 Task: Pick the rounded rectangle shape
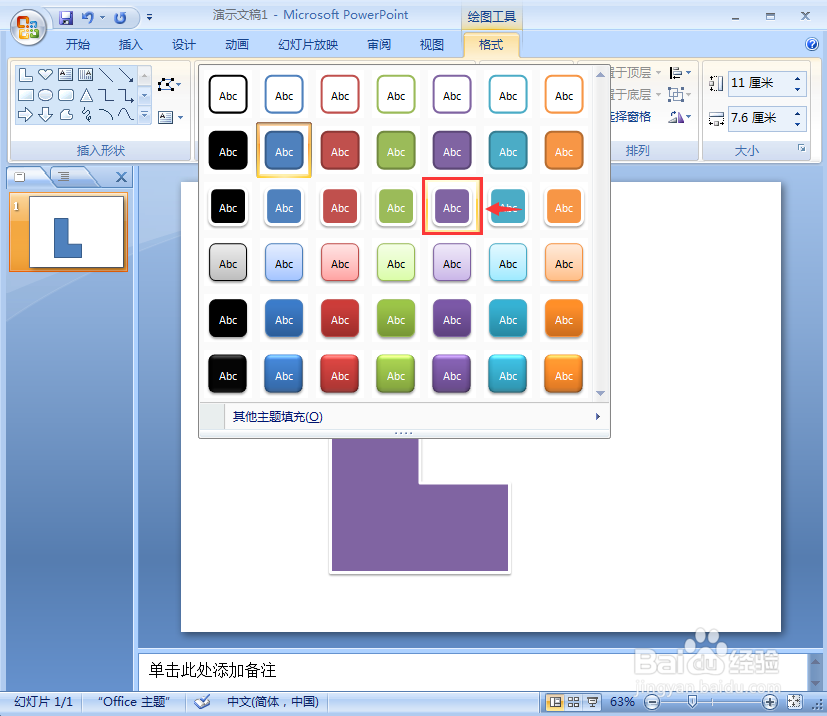[x=65, y=95]
